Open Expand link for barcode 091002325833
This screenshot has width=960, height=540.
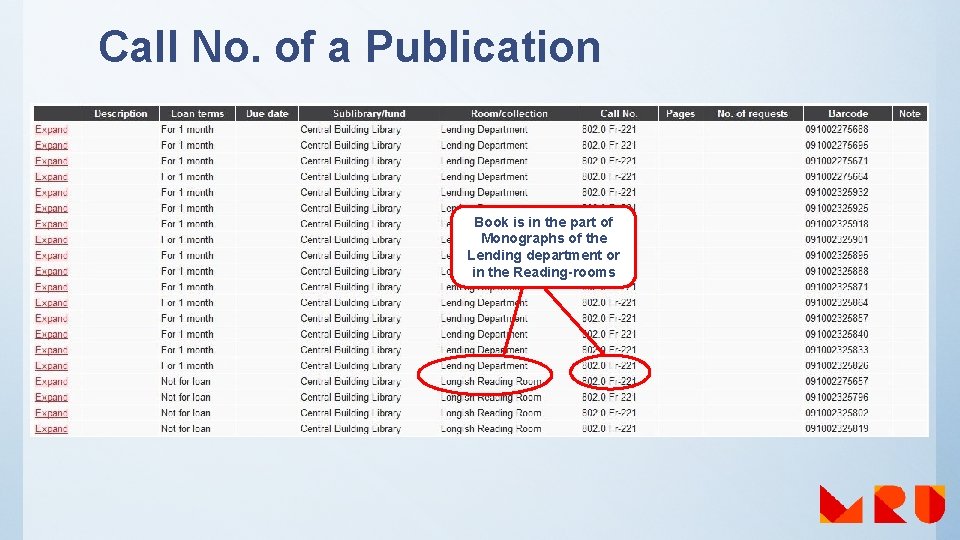click(51, 350)
